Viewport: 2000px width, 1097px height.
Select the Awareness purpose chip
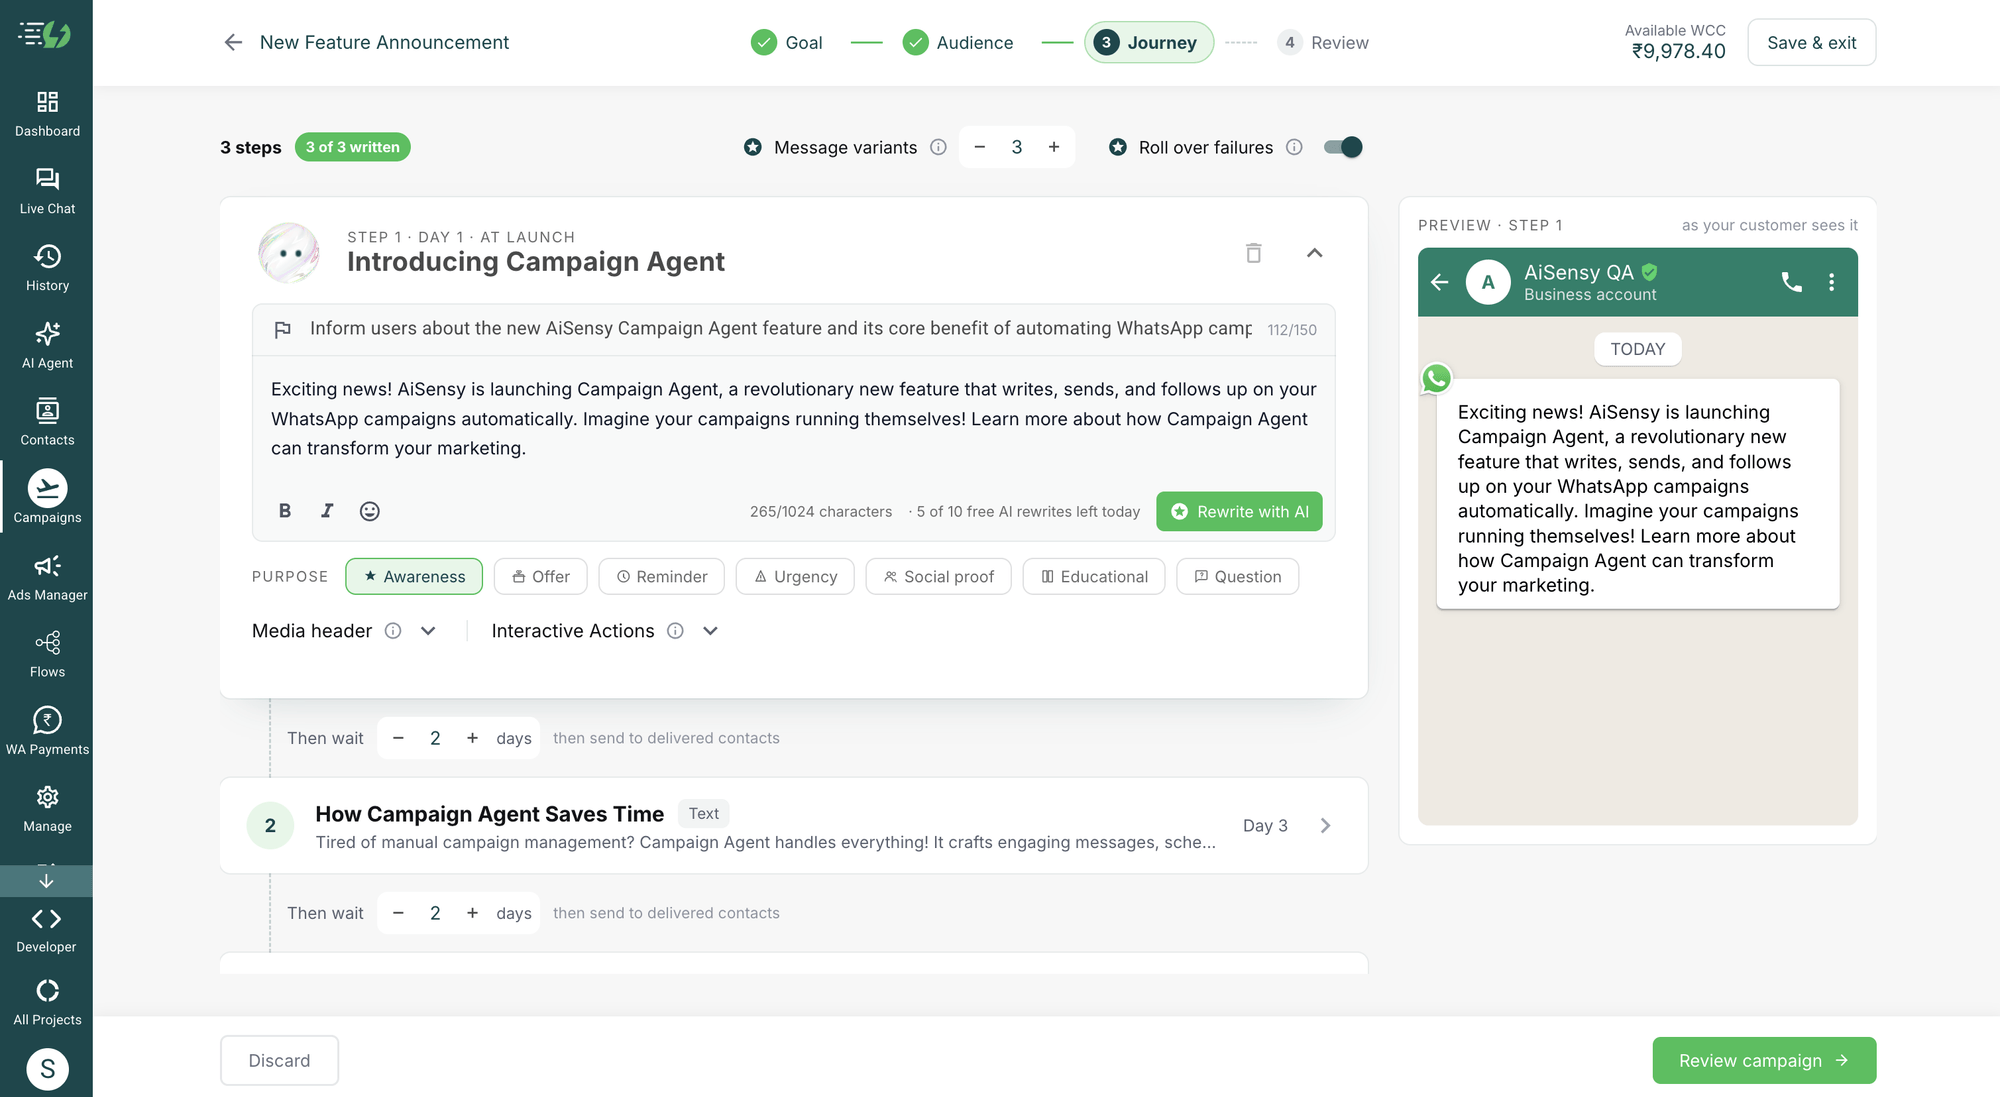[x=414, y=576]
